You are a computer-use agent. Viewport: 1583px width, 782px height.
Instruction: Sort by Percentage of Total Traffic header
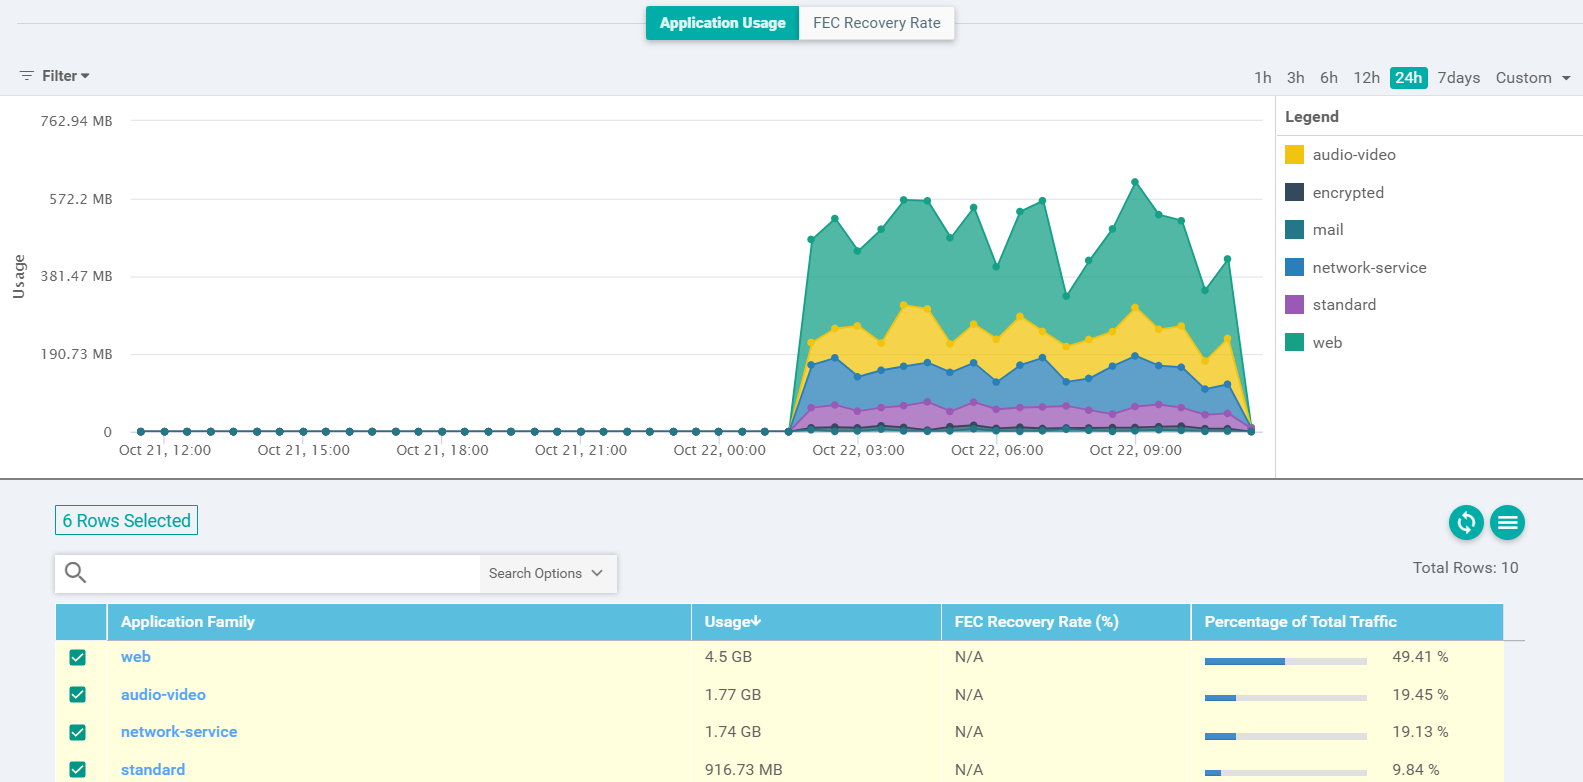click(x=1347, y=622)
